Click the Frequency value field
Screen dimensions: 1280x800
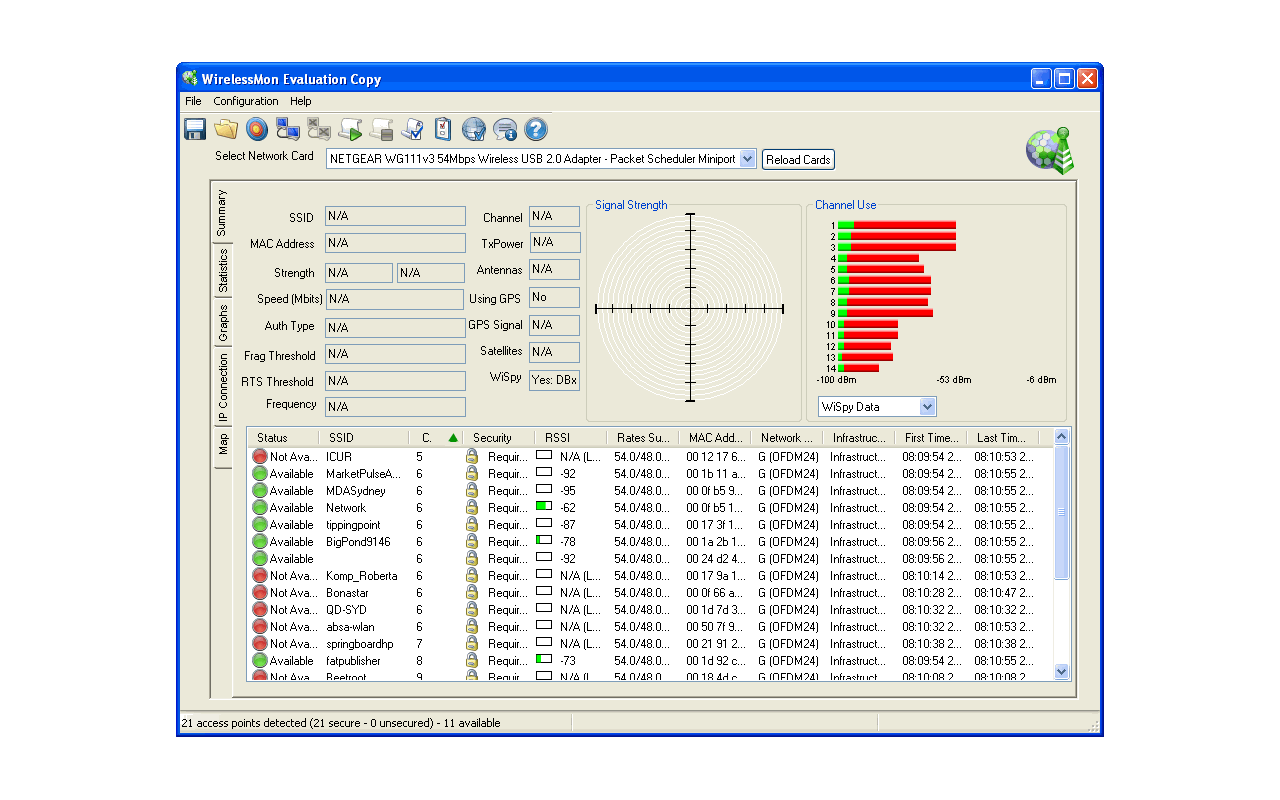point(395,407)
